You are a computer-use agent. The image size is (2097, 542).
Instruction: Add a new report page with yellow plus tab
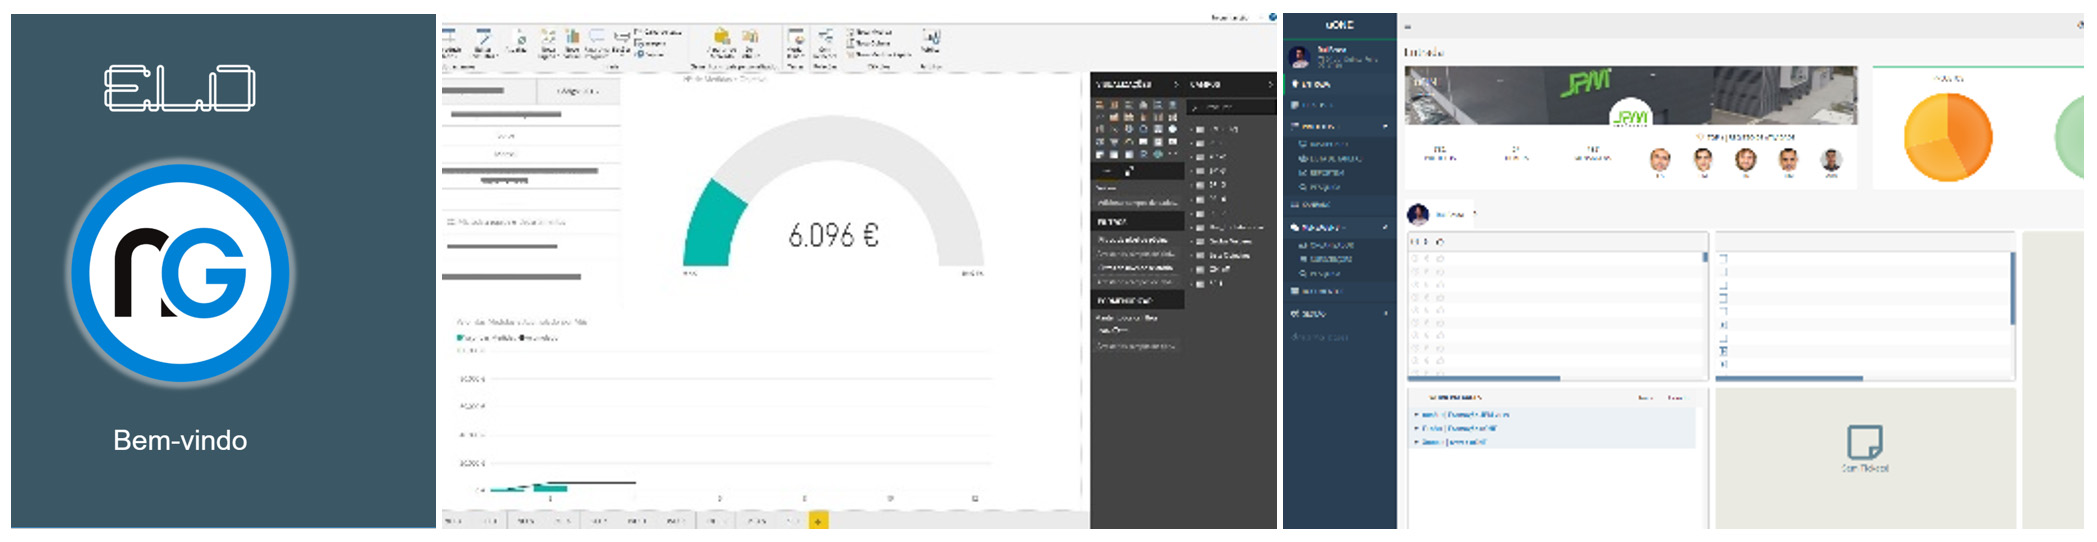point(818,521)
